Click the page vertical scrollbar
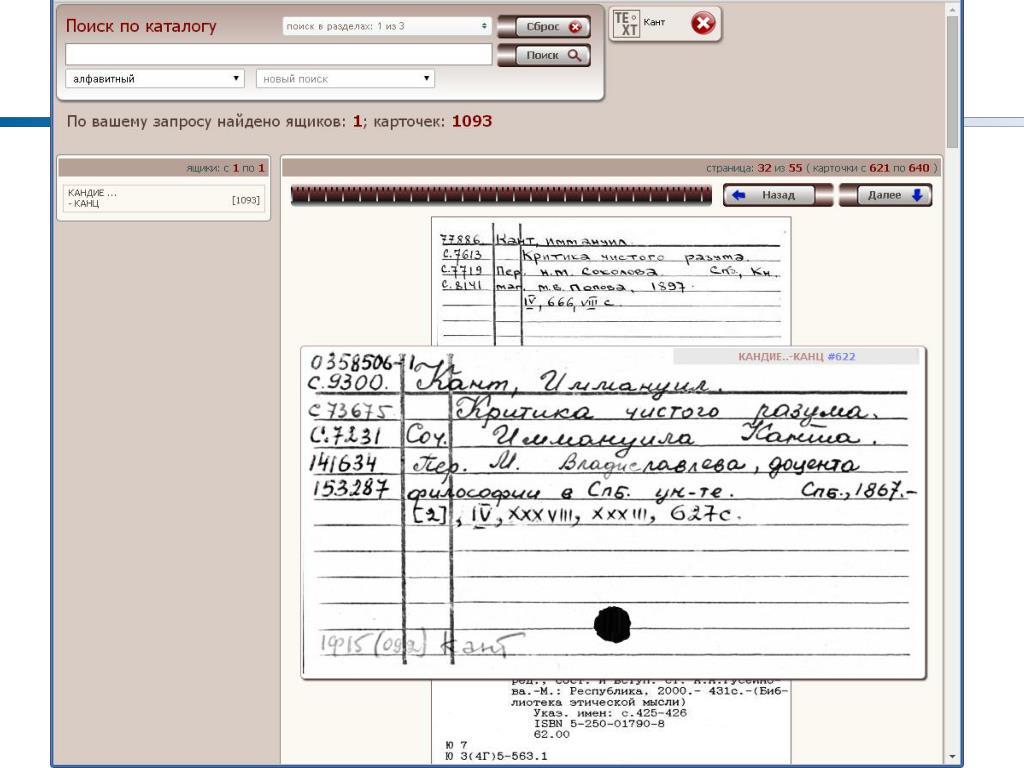Image resolution: width=1024 pixels, height=768 pixels. tap(952, 82)
